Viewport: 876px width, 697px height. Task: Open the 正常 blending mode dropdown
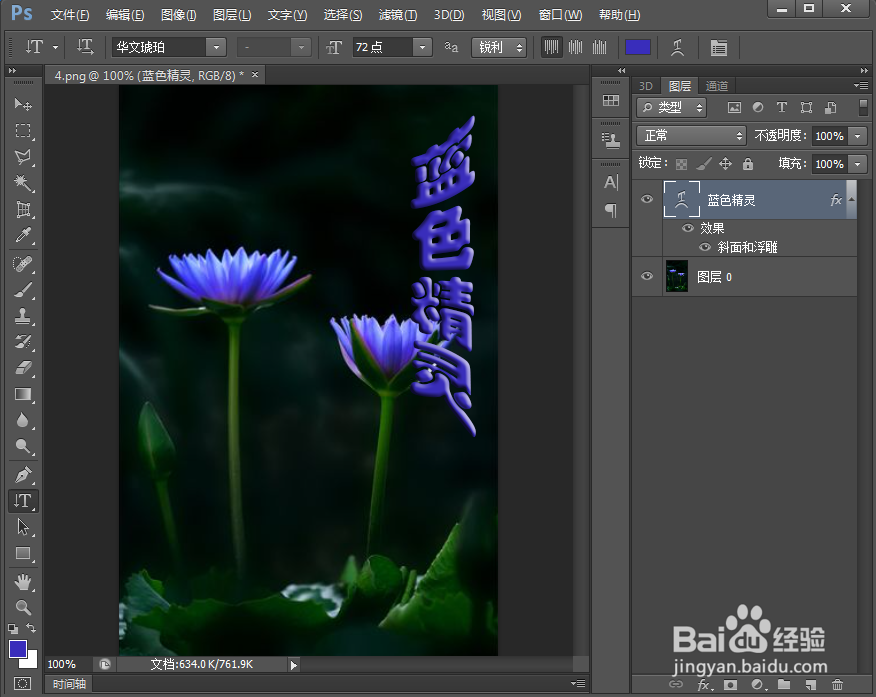691,134
